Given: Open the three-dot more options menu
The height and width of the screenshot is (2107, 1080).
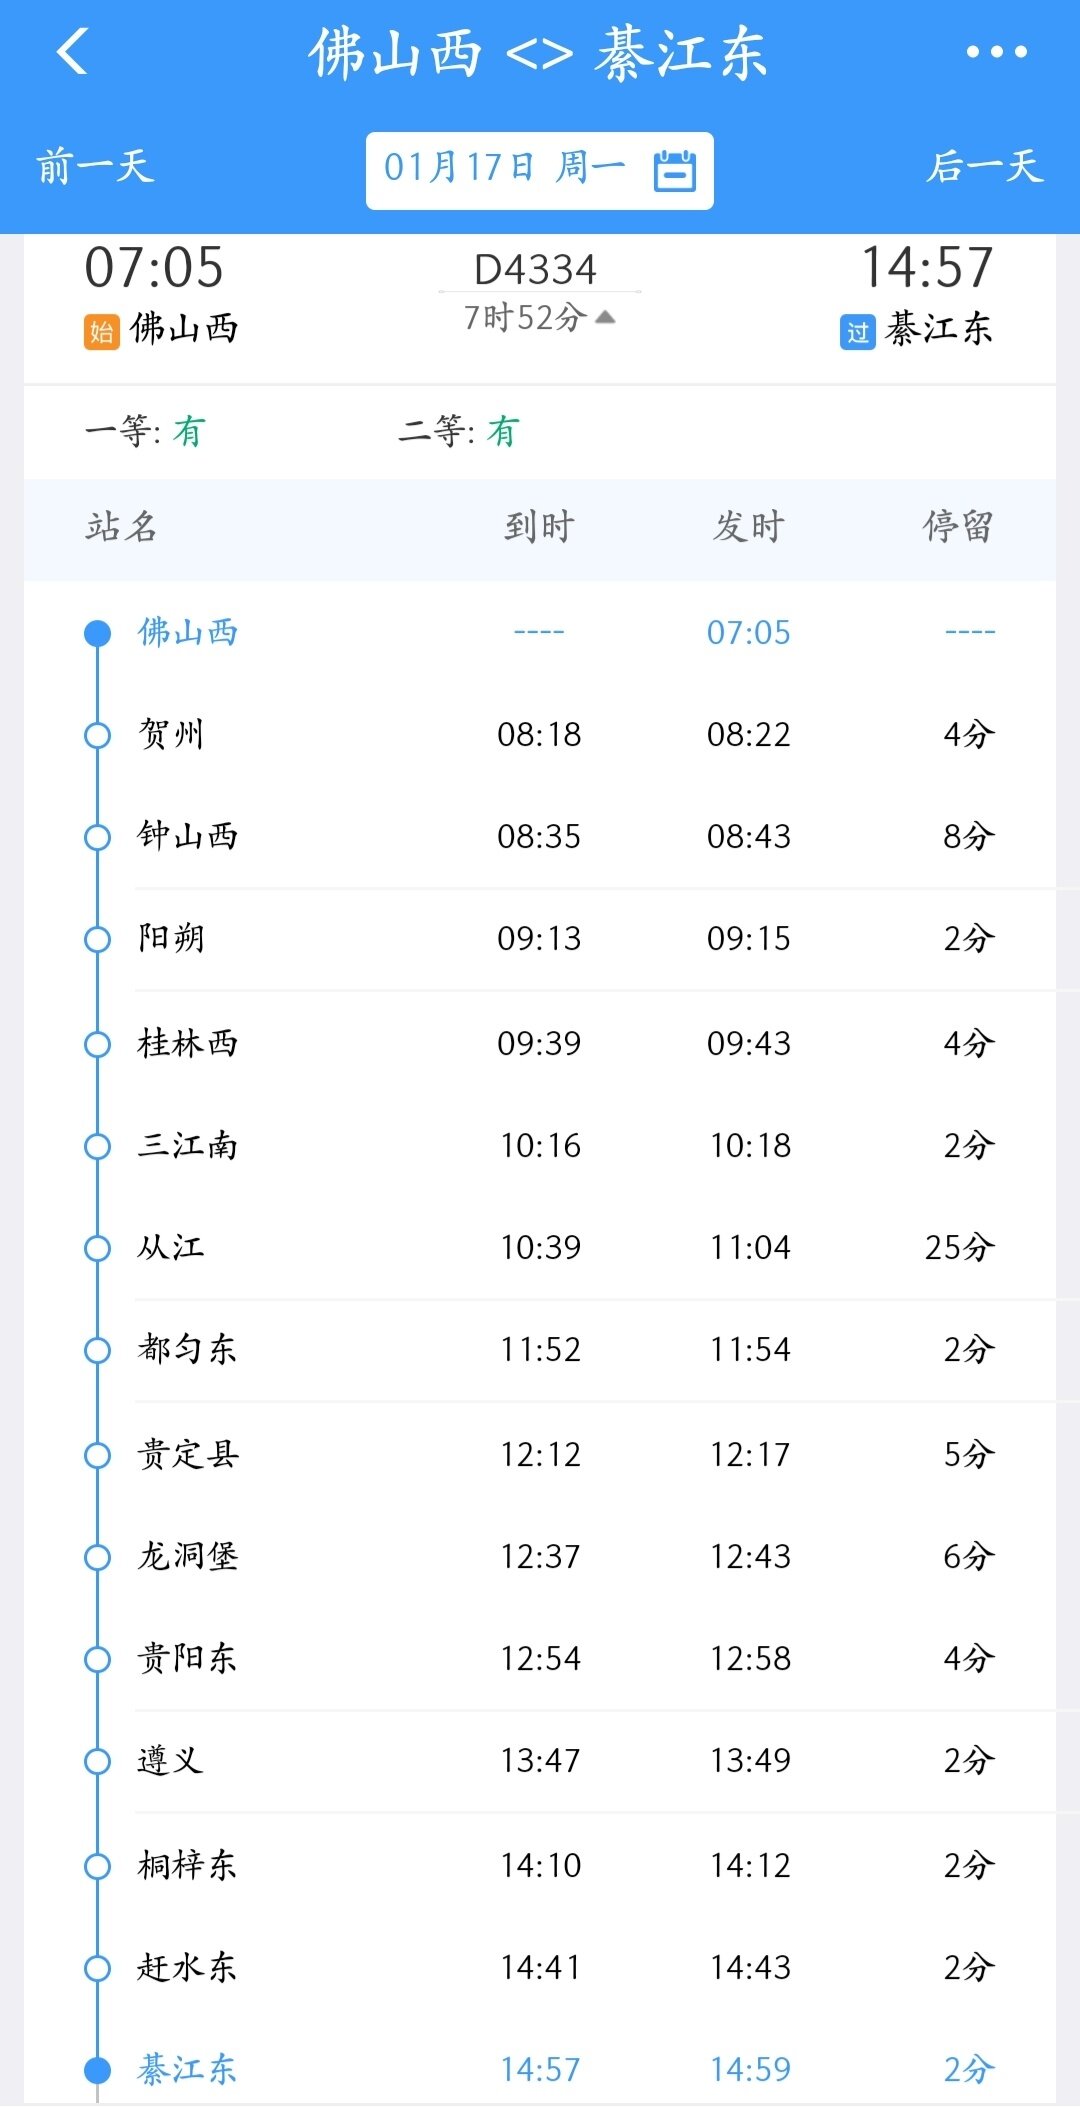Looking at the screenshot, I should pyautogui.click(x=996, y=52).
